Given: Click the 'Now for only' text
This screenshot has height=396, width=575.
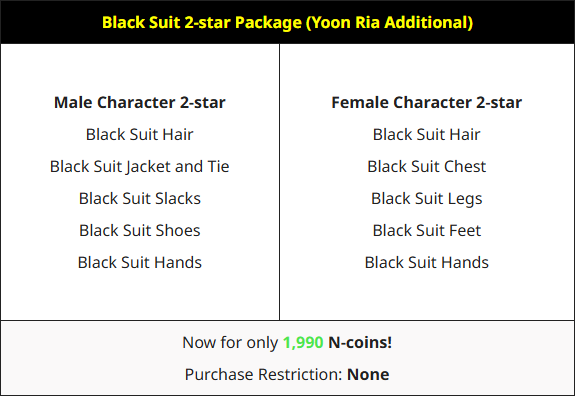Looking at the screenshot, I should coord(230,343).
